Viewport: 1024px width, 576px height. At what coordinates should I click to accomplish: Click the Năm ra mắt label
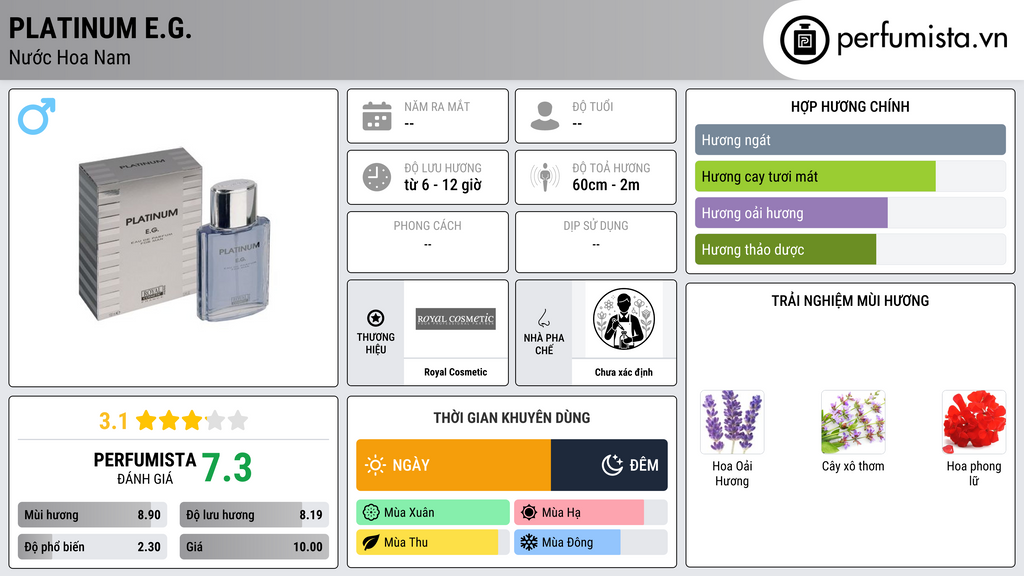437,106
